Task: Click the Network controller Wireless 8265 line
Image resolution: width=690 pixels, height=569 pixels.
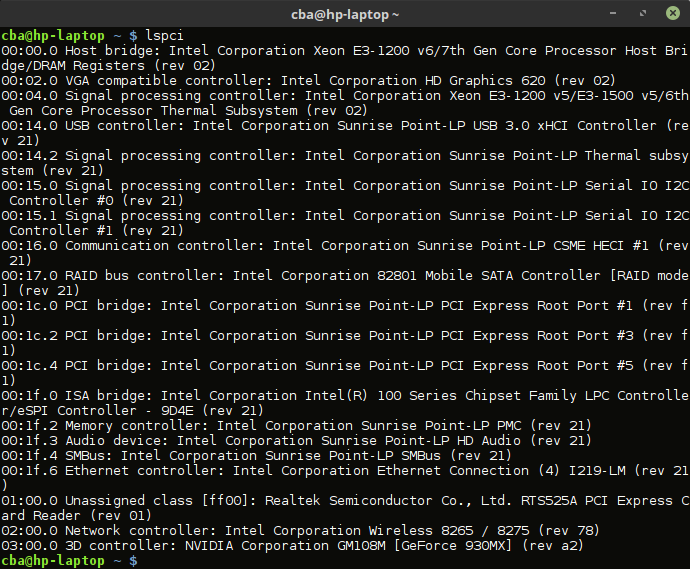Action: (x=300, y=530)
